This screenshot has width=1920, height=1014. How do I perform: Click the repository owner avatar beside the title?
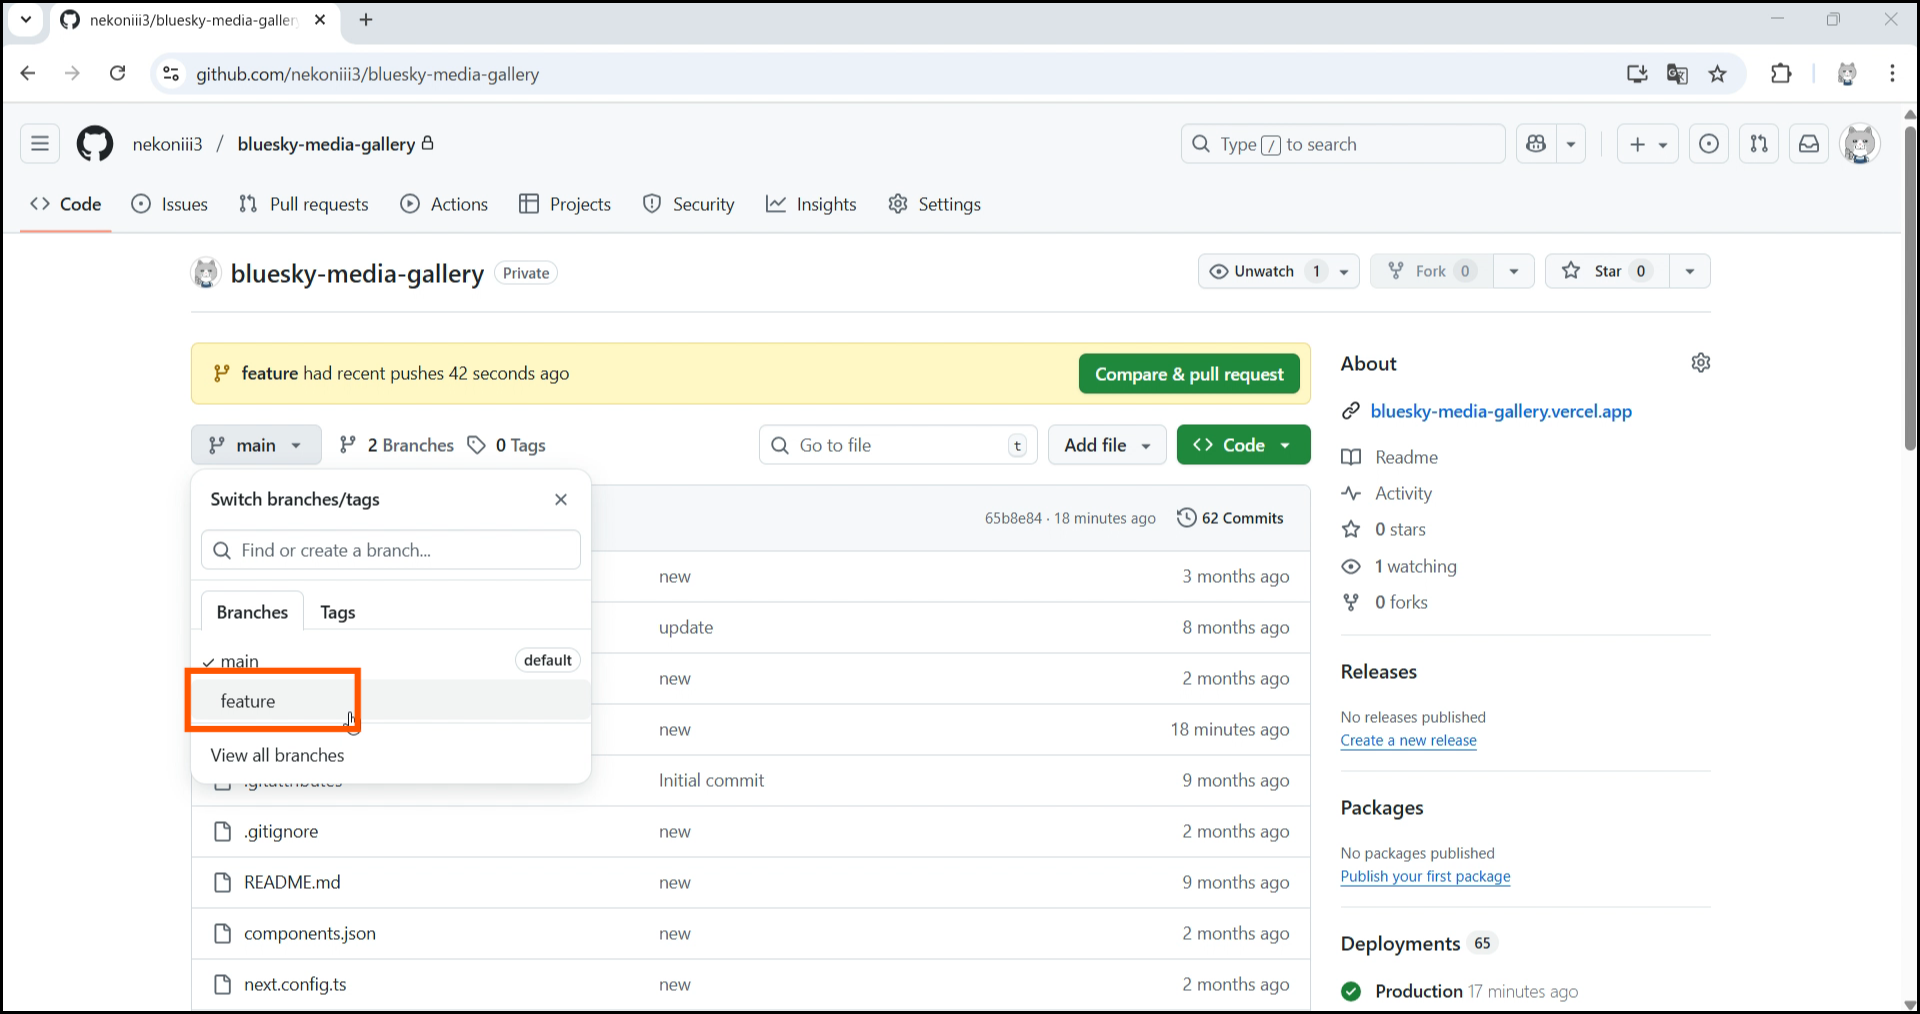[206, 273]
